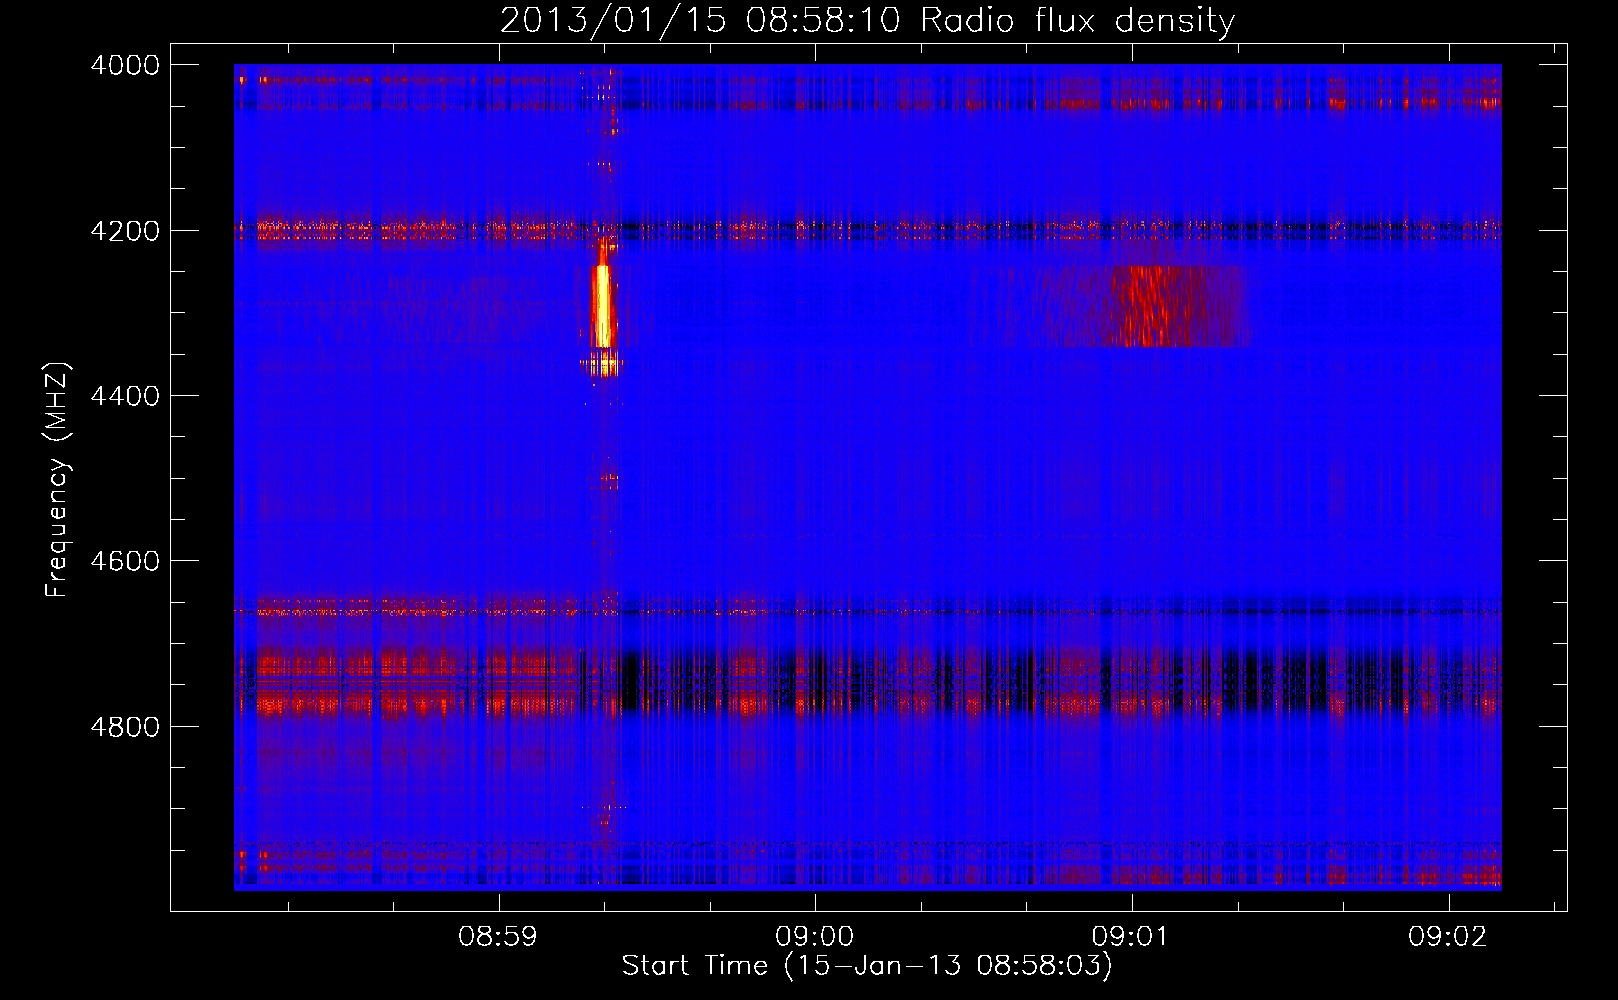Image resolution: width=1618 pixels, height=1000 pixels.
Task: Click the 4600 frequency axis label
Action: pos(125,561)
